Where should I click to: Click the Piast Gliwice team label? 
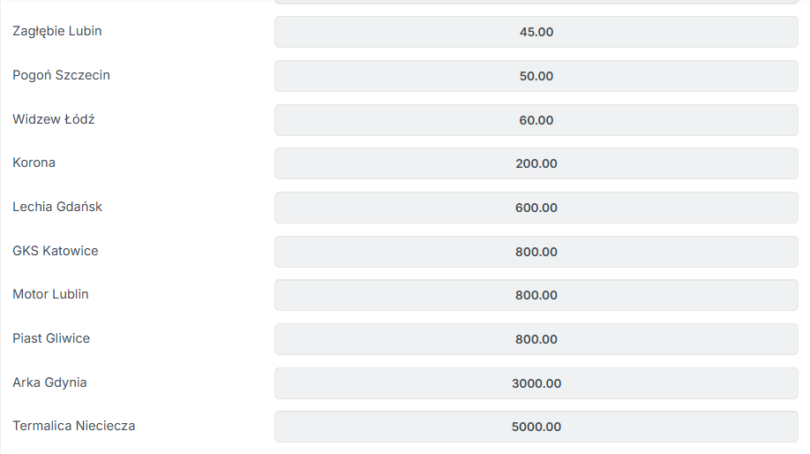pyautogui.click(x=51, y=338)
